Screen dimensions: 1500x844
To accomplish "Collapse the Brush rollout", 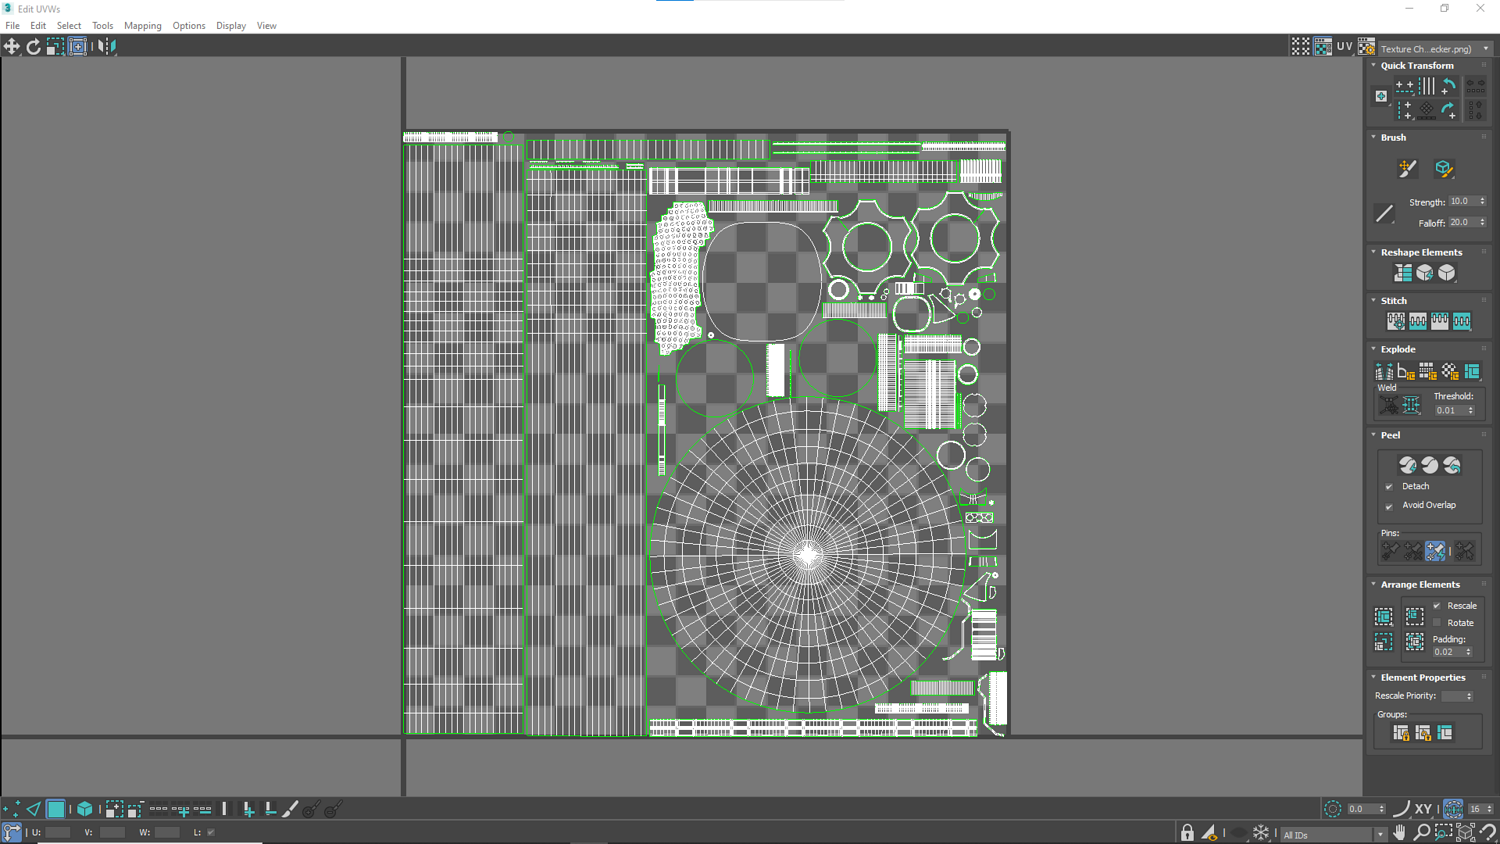I will pos(1374,138).
